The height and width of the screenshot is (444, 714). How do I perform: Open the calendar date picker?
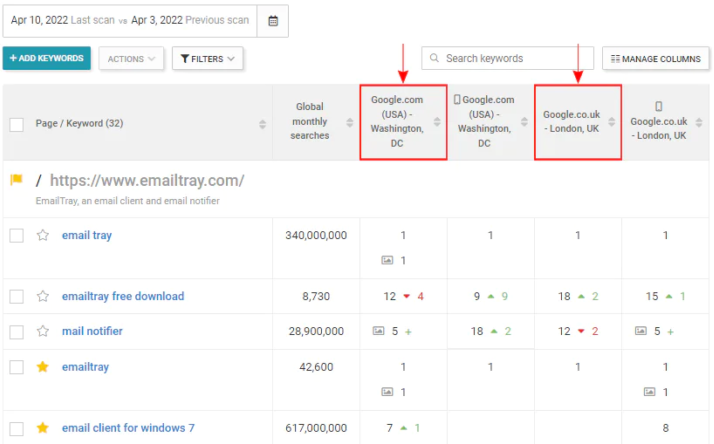click(273, 20)
